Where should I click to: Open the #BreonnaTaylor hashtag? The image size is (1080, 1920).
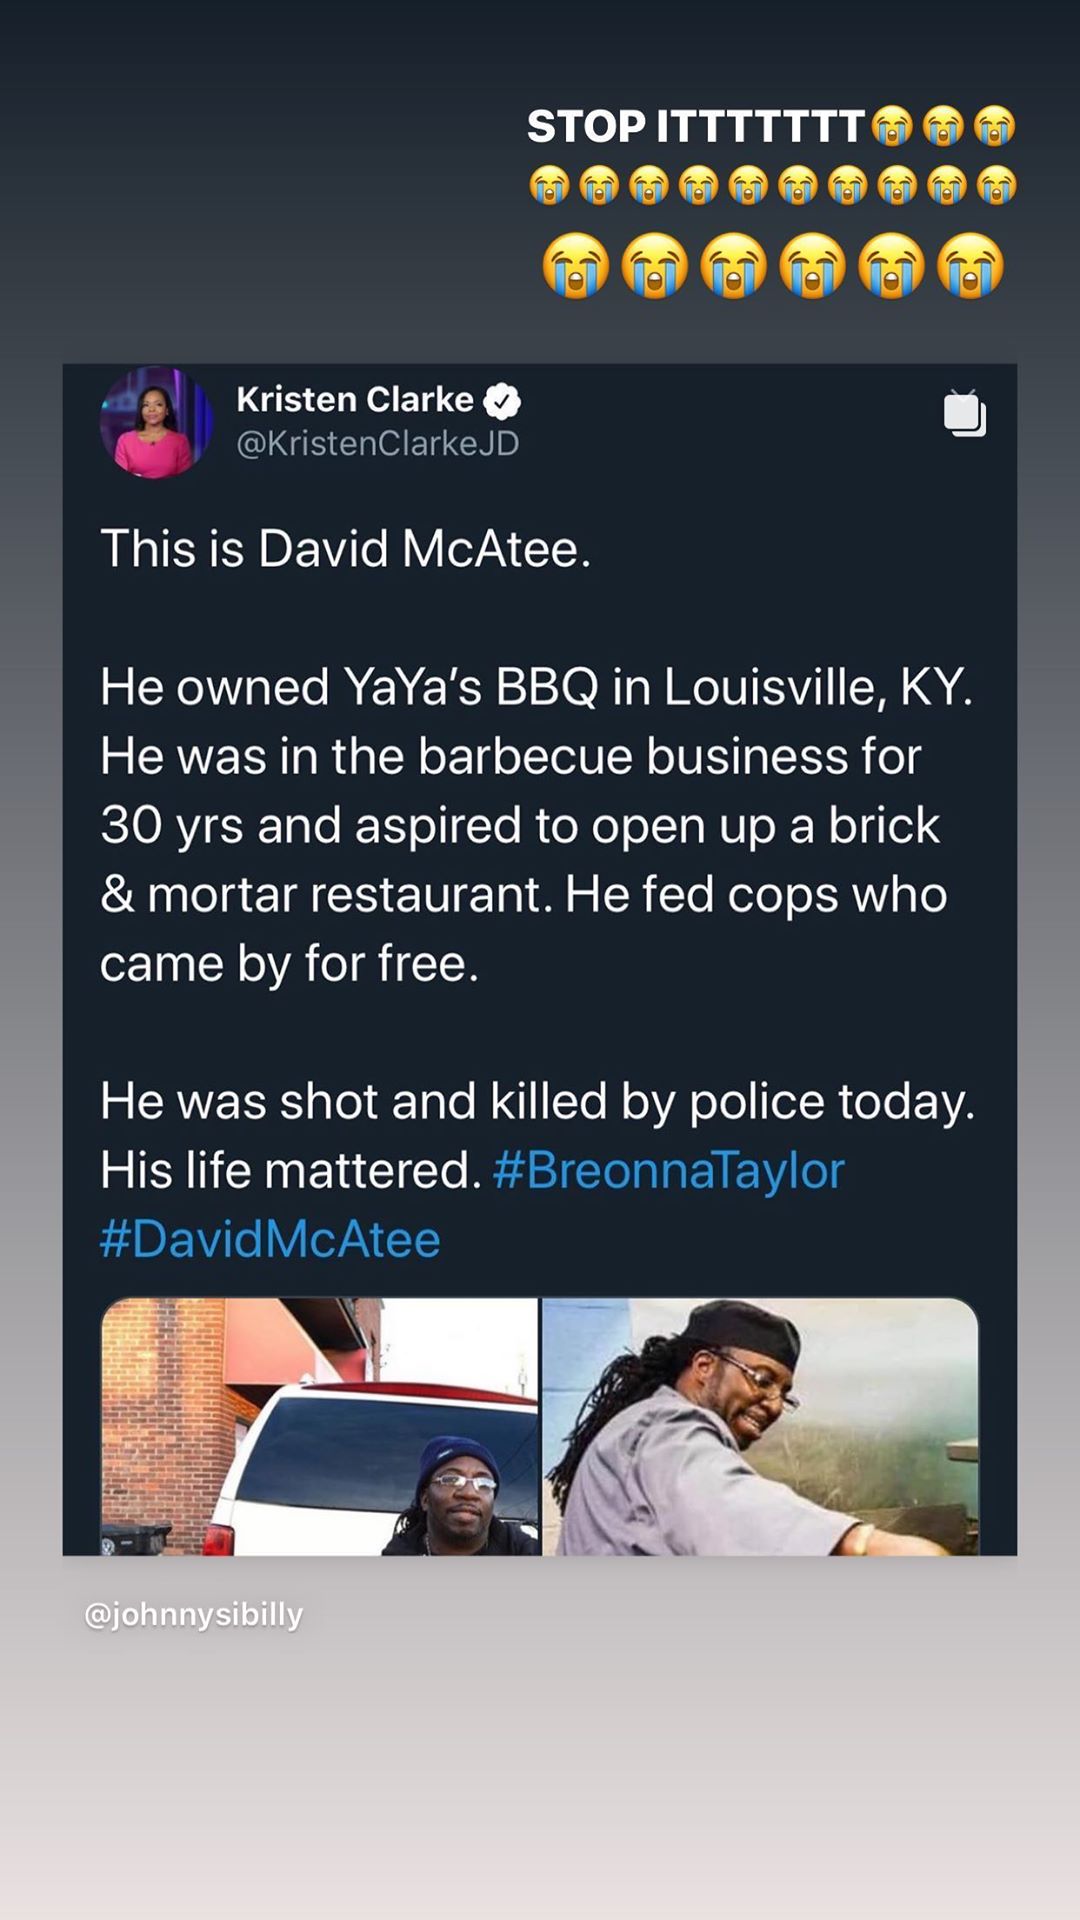669,1170
